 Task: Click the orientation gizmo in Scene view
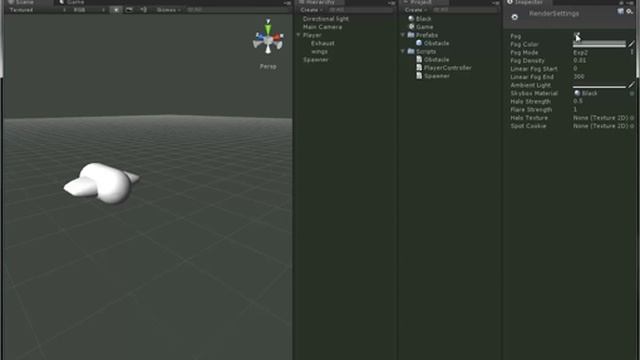click(x=268, y=37)
